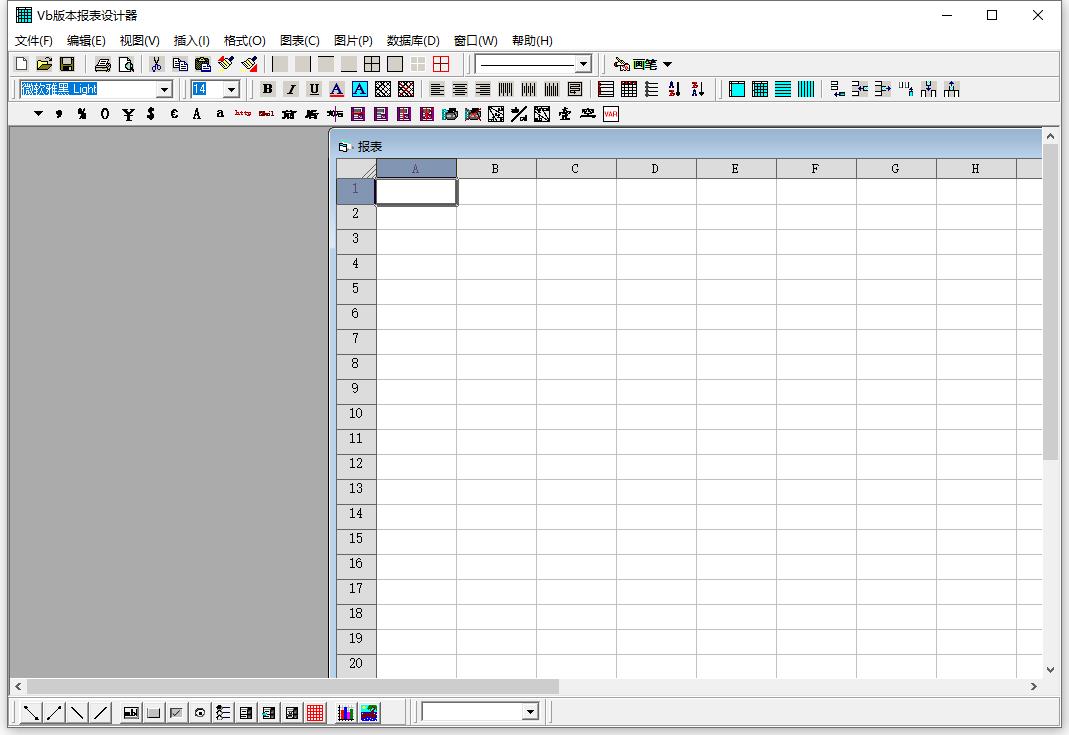Viewport: 1069px width, 735px height.
Task: Click the center alignment icon
Action: tap(460, 89)
